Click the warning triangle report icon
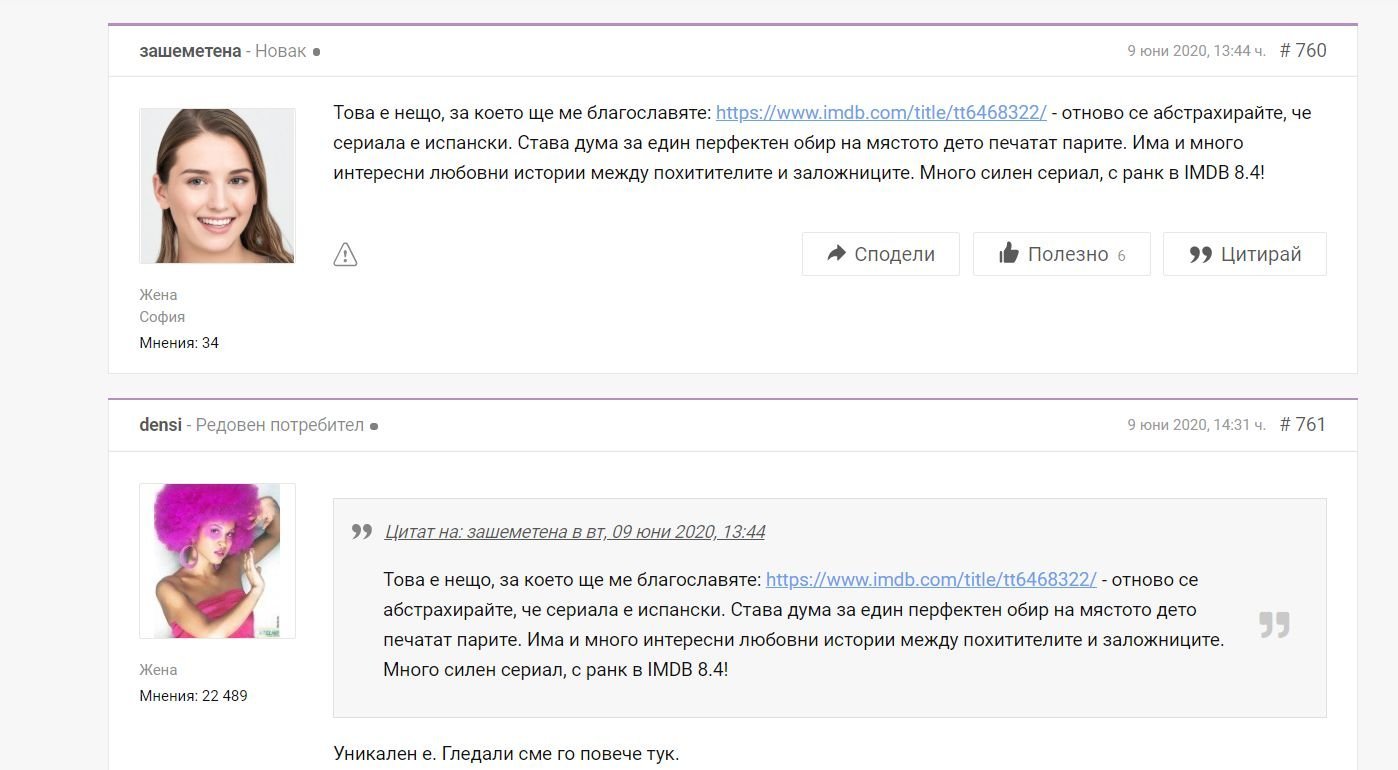Image resolution: width=1398 pixels, height=770 pixels. [345, 255]
